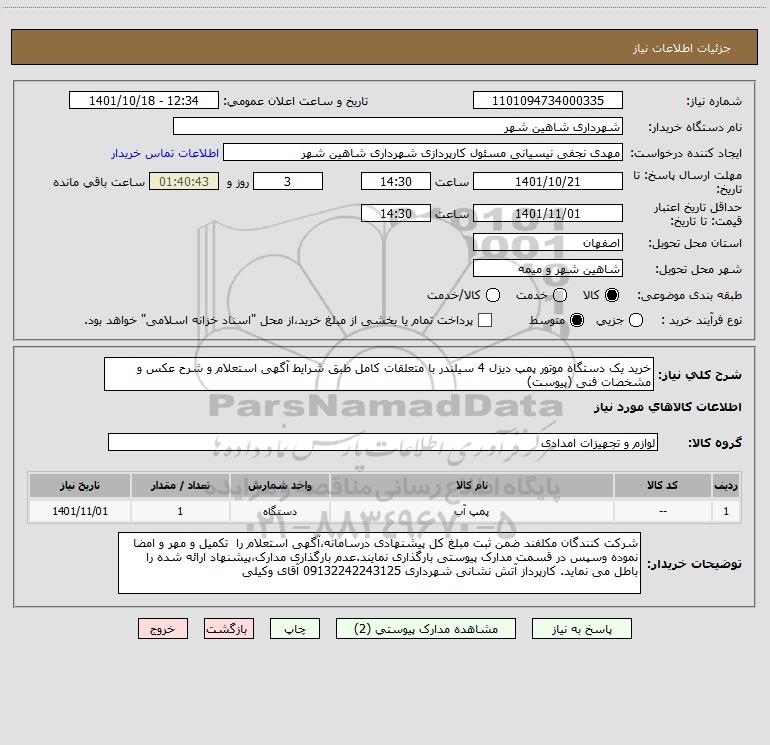Click the شماره نیاز field 1101094734000335
Screen dimensions: 770x745
[548, 100]
